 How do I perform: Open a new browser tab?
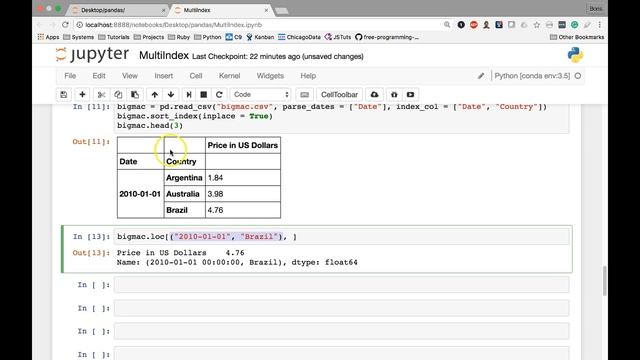(x=282, y=10)
